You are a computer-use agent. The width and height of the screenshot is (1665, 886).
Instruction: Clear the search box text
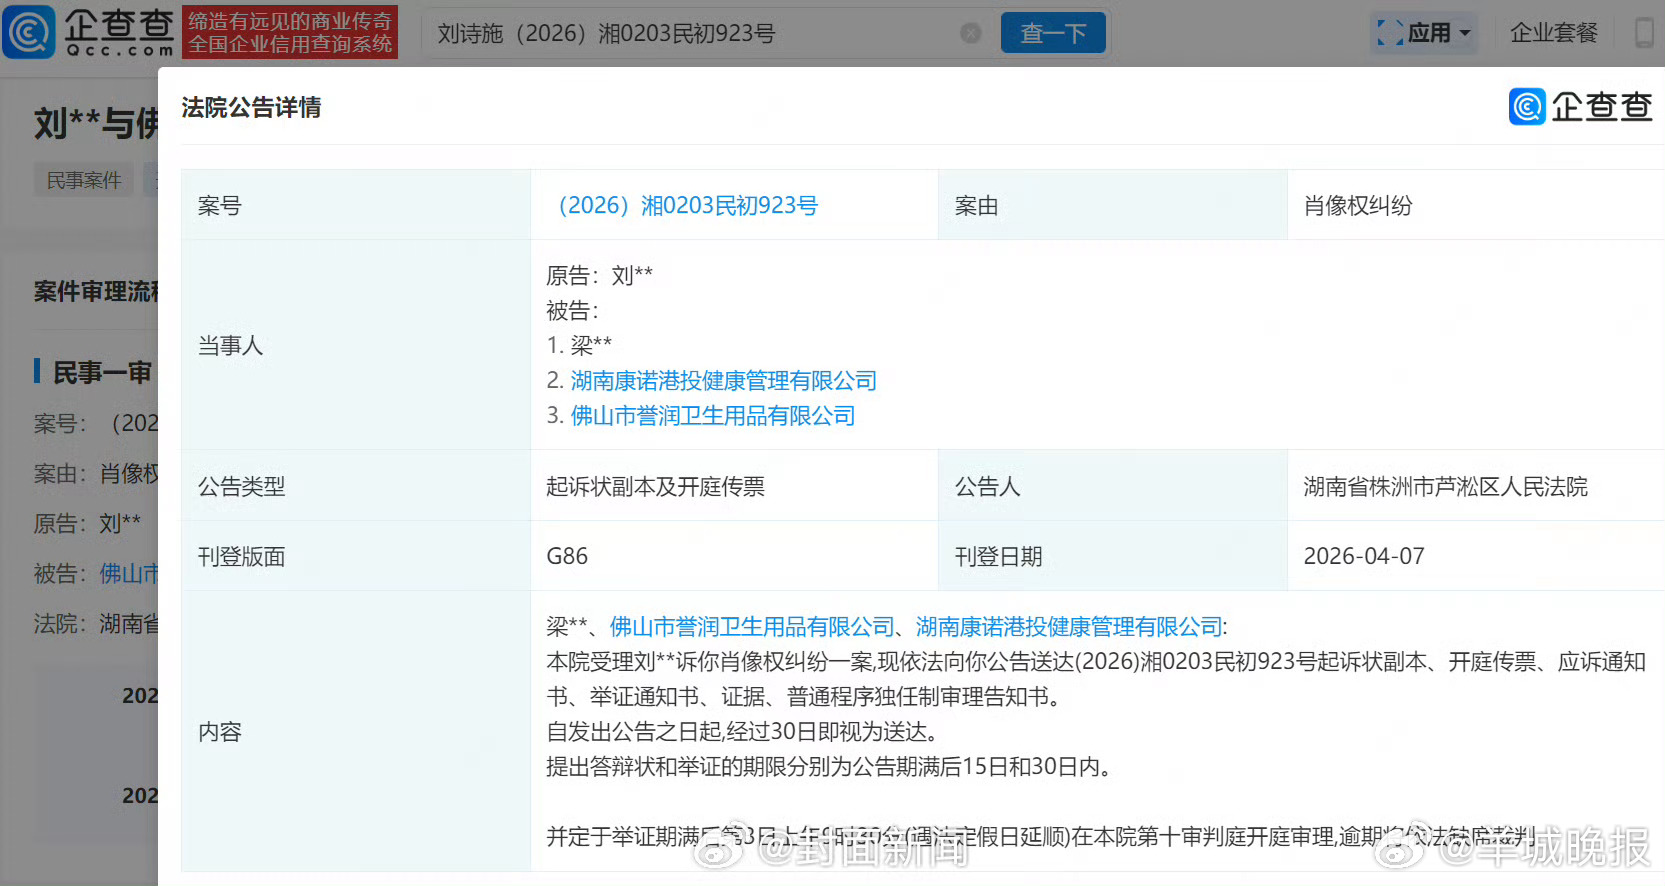(970, 33)
